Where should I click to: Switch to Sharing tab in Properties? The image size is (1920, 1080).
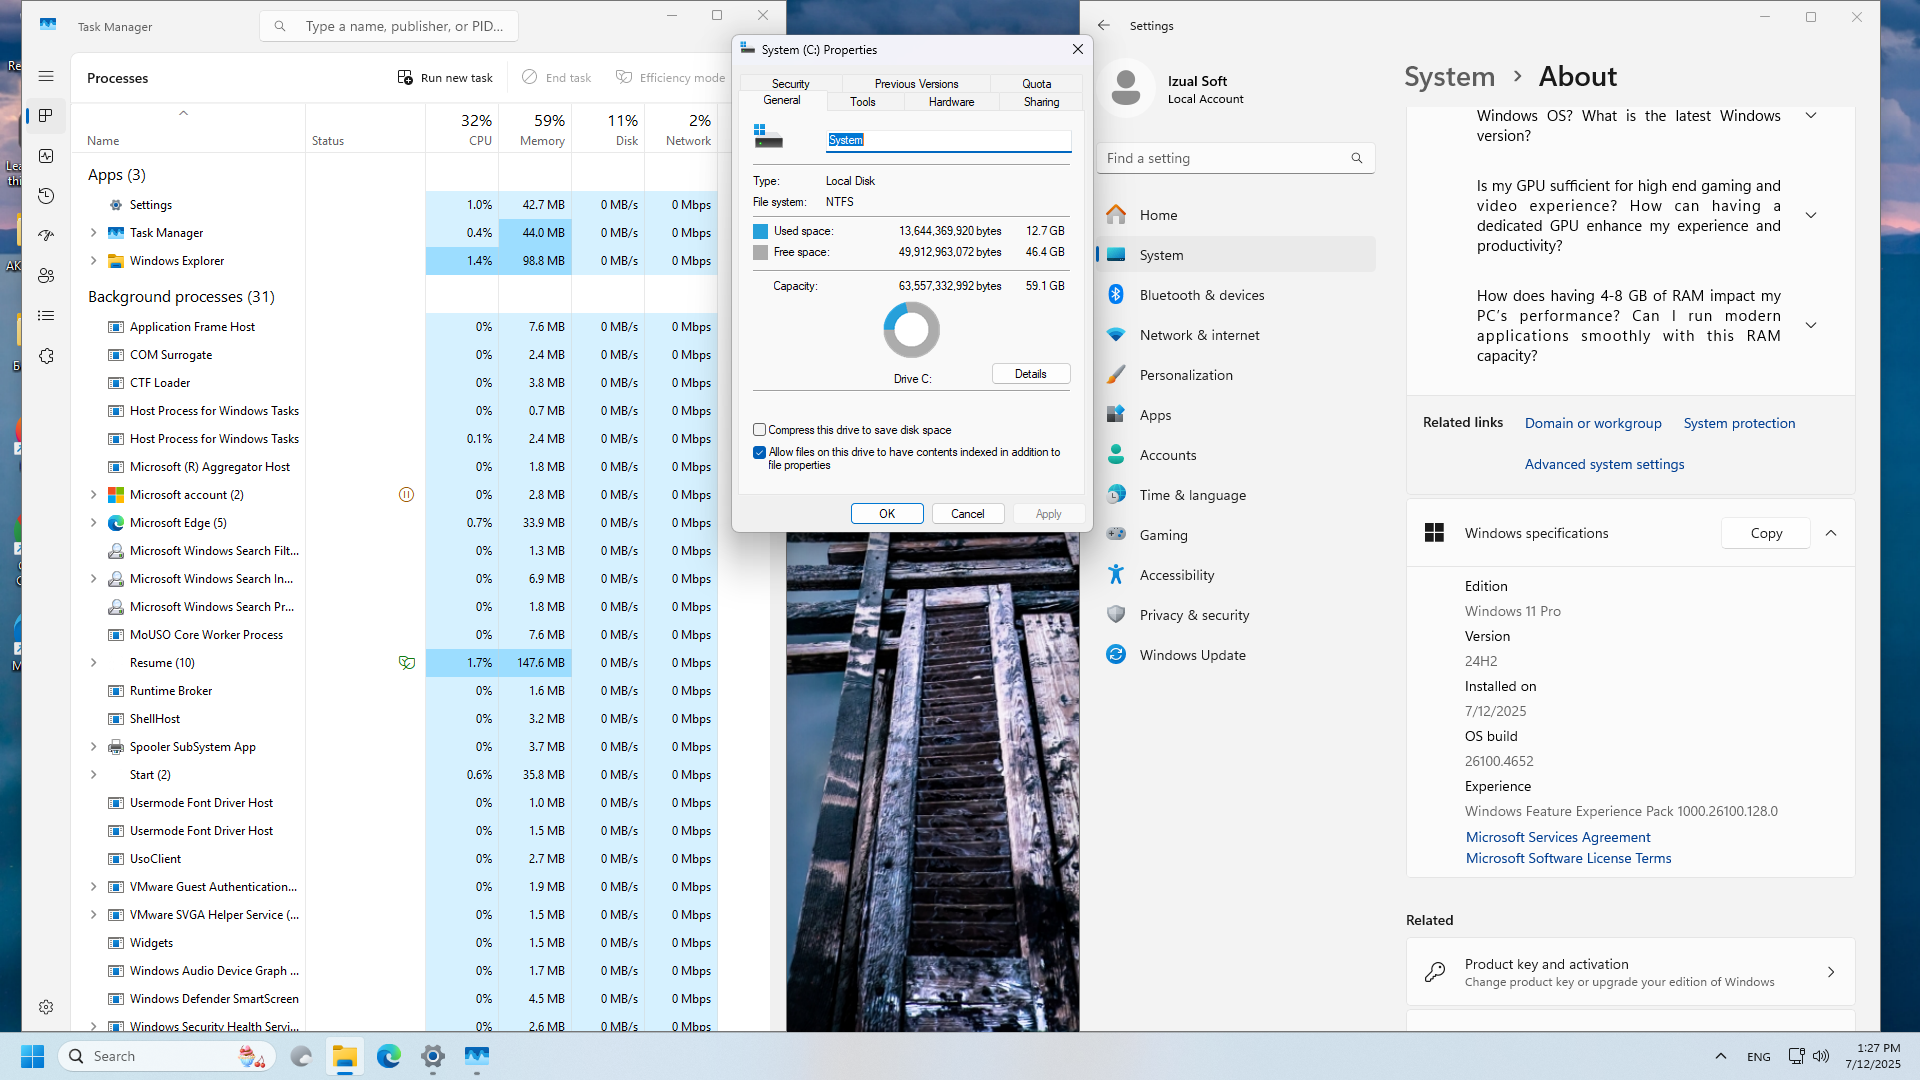pyautogui.click(x=1041, y=102)
